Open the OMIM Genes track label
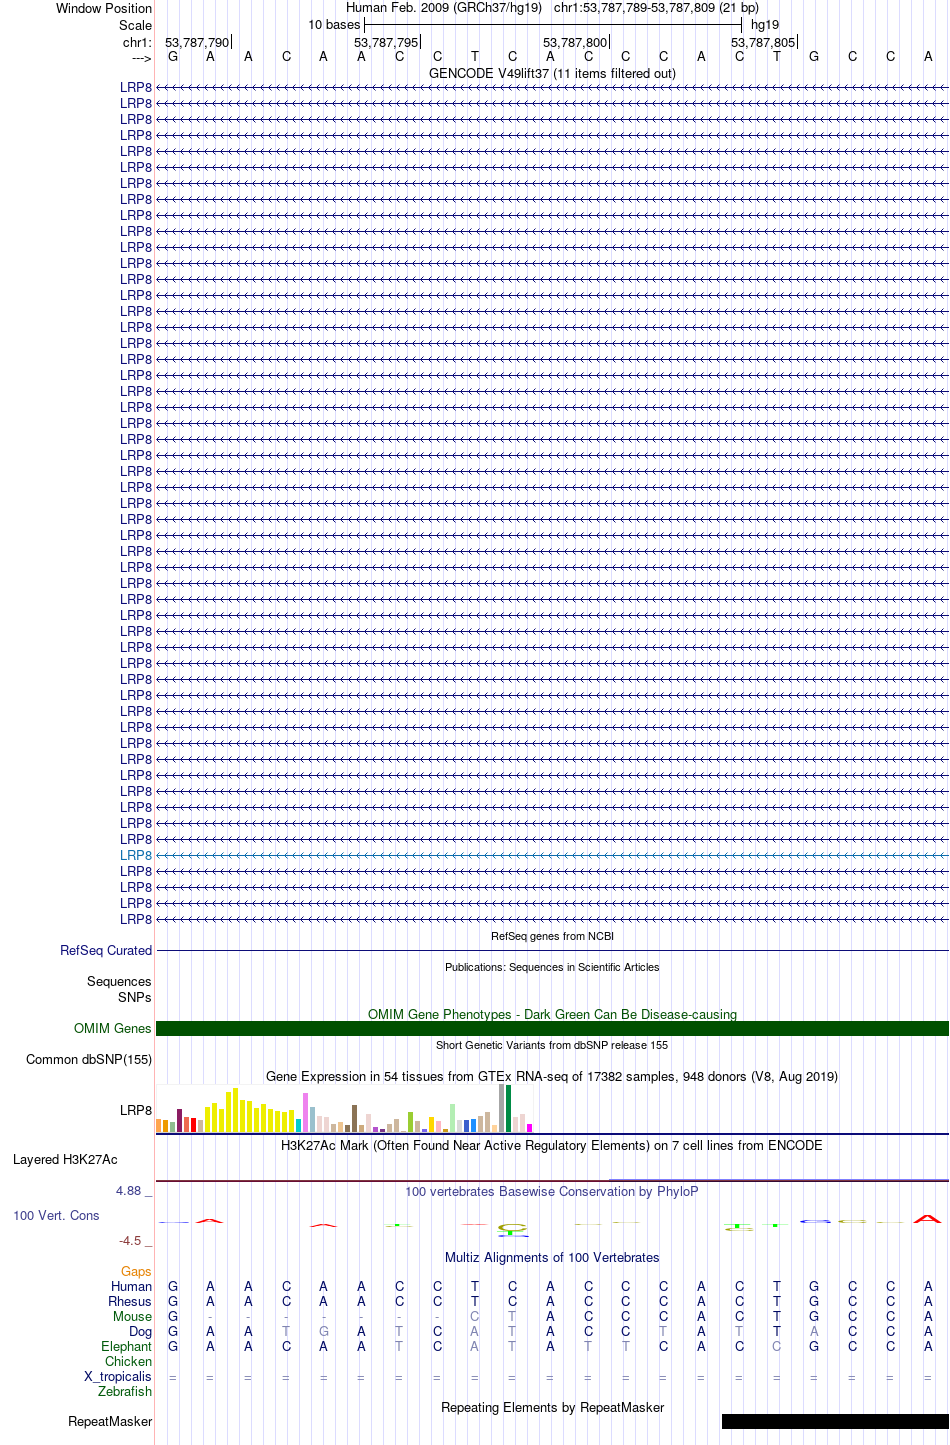Screen dimensions: 950x1445 click(x=113, y=1028)
